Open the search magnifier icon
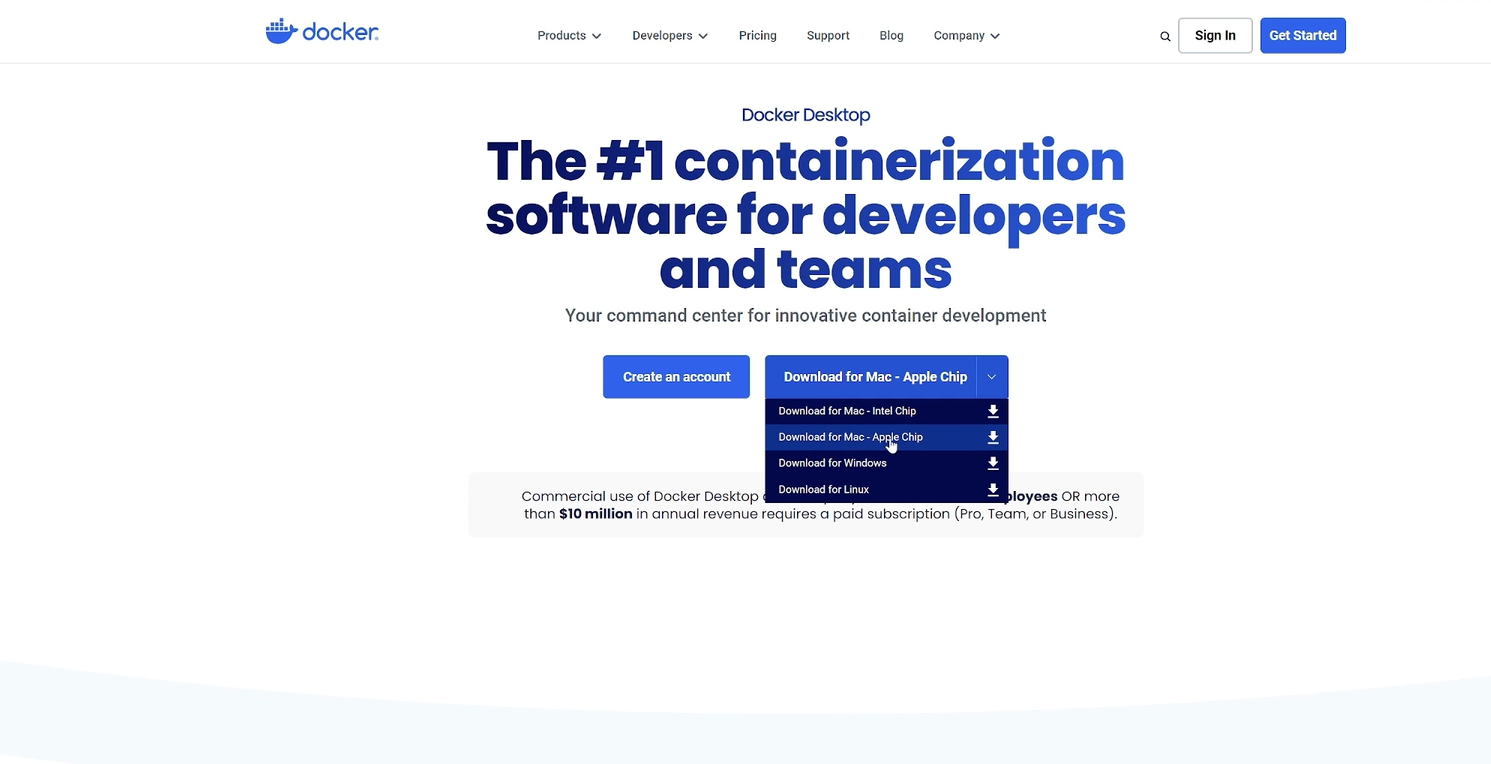This screenshot has width=1491, height=764. 1165,36
